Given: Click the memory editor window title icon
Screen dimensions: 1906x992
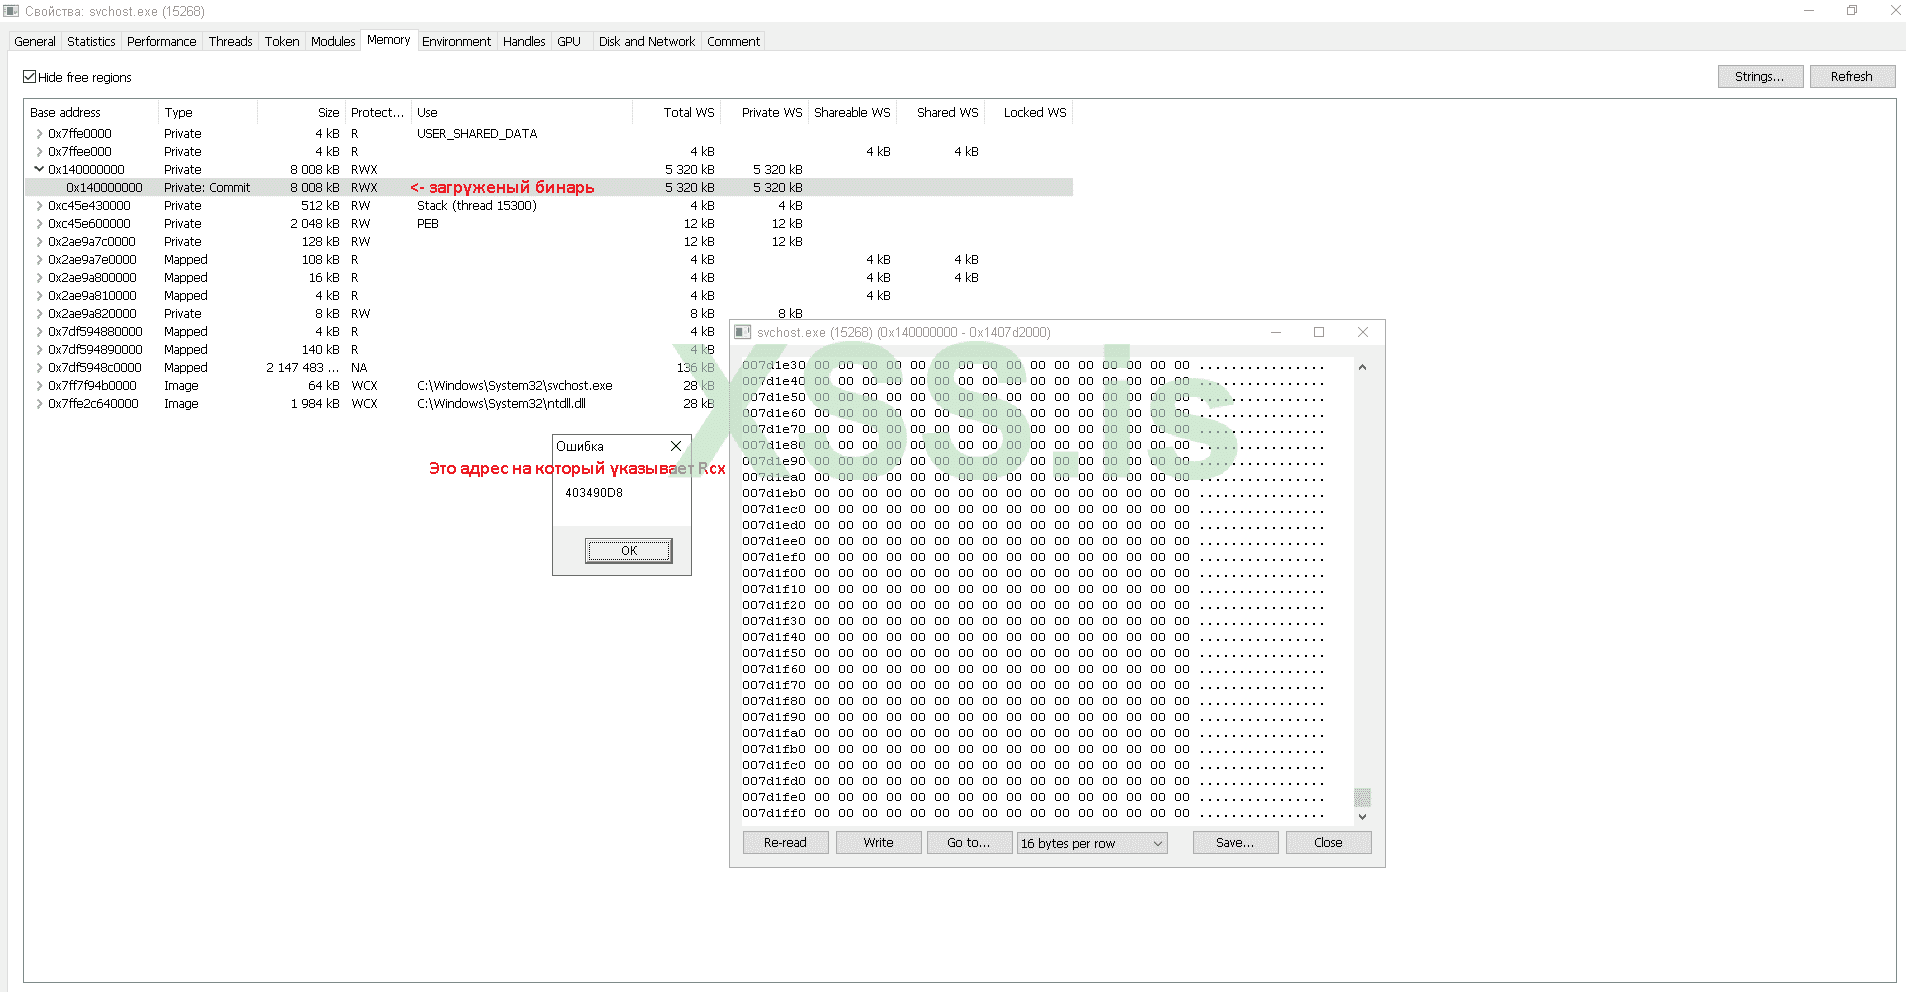Looking at the screenshot, I should [x=743, y=332].
